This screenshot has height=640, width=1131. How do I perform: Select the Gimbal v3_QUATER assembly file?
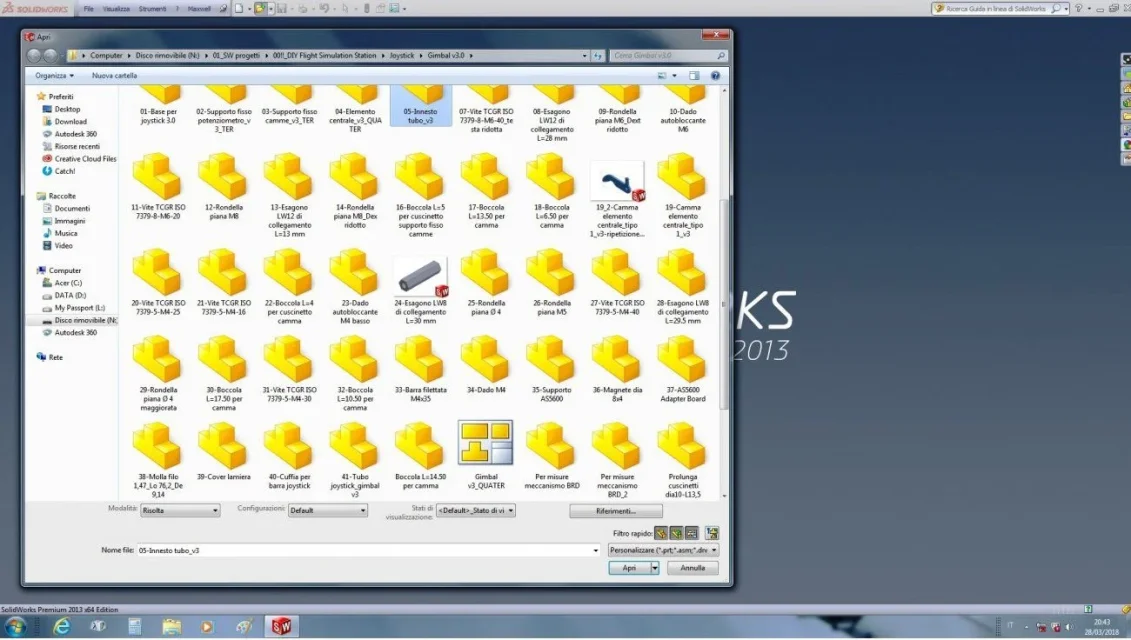[x=485, y=442]
